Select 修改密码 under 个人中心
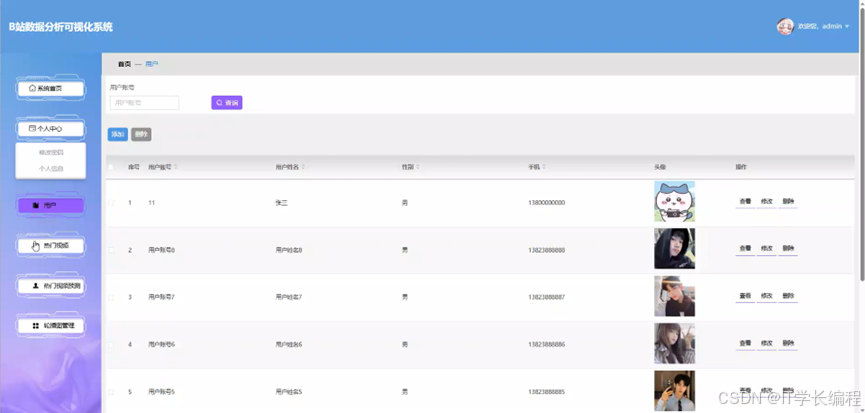Screen dimensions: 865x413 [x=51, y=152]
